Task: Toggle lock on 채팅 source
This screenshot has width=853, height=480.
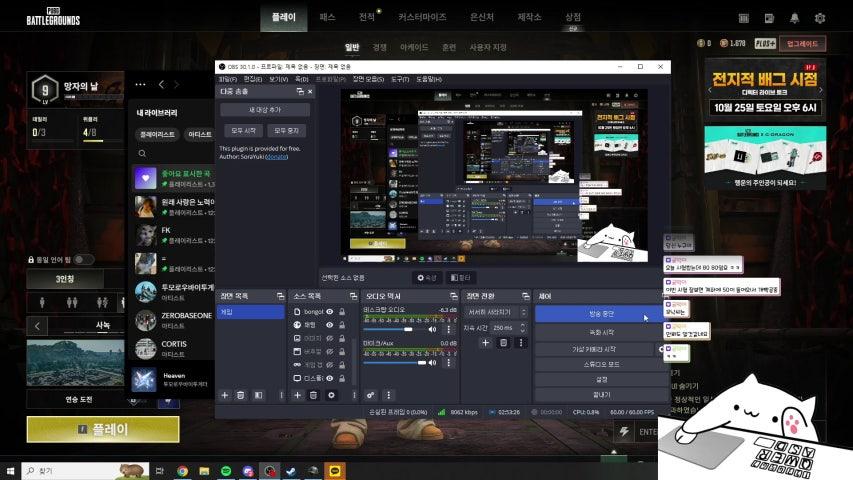Action: [x=342, y=325]
